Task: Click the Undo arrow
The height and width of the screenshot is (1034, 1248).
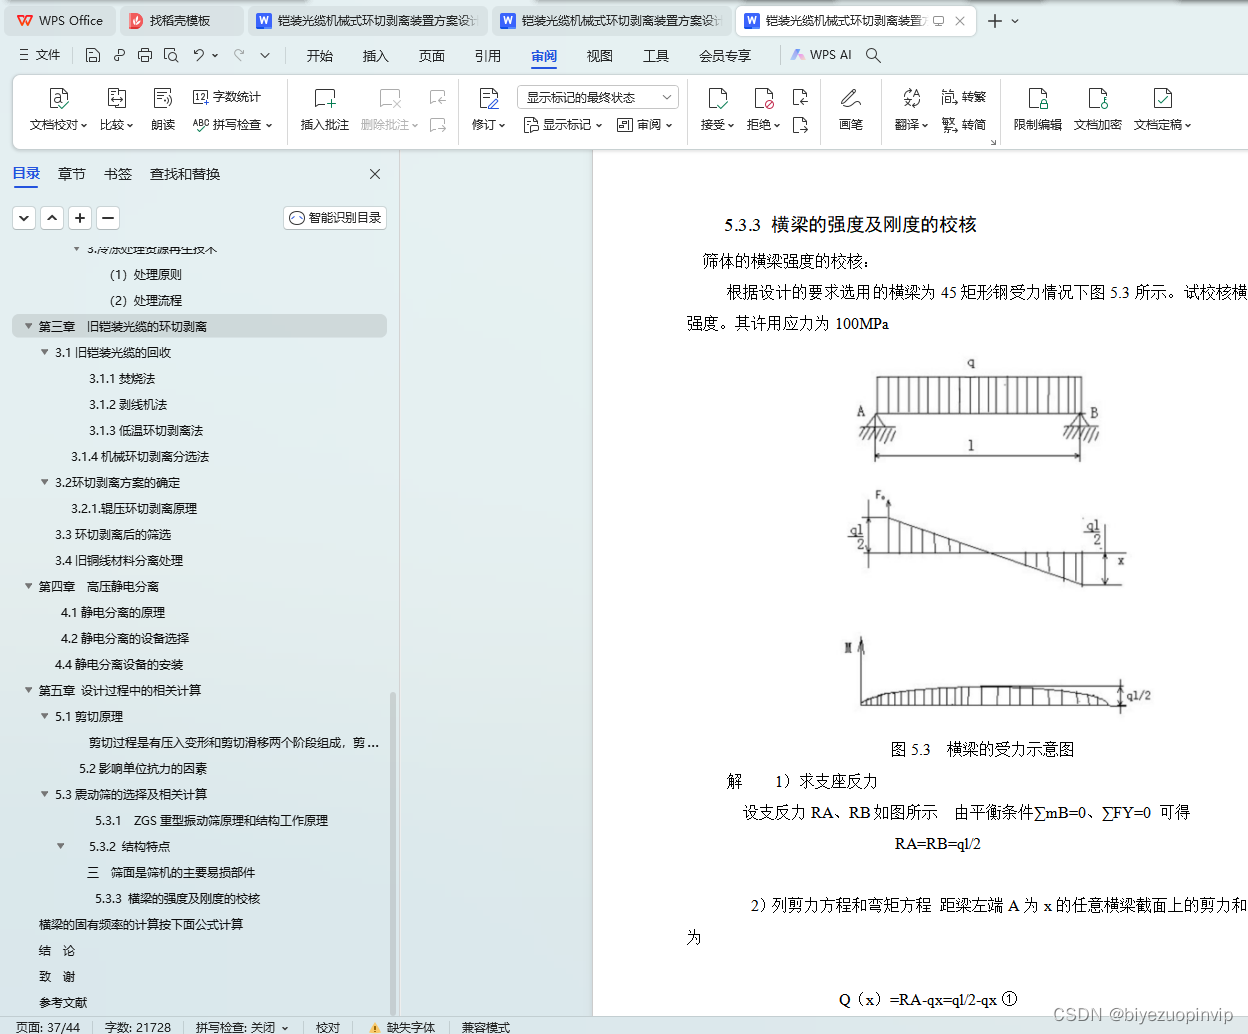Action: 199,55
